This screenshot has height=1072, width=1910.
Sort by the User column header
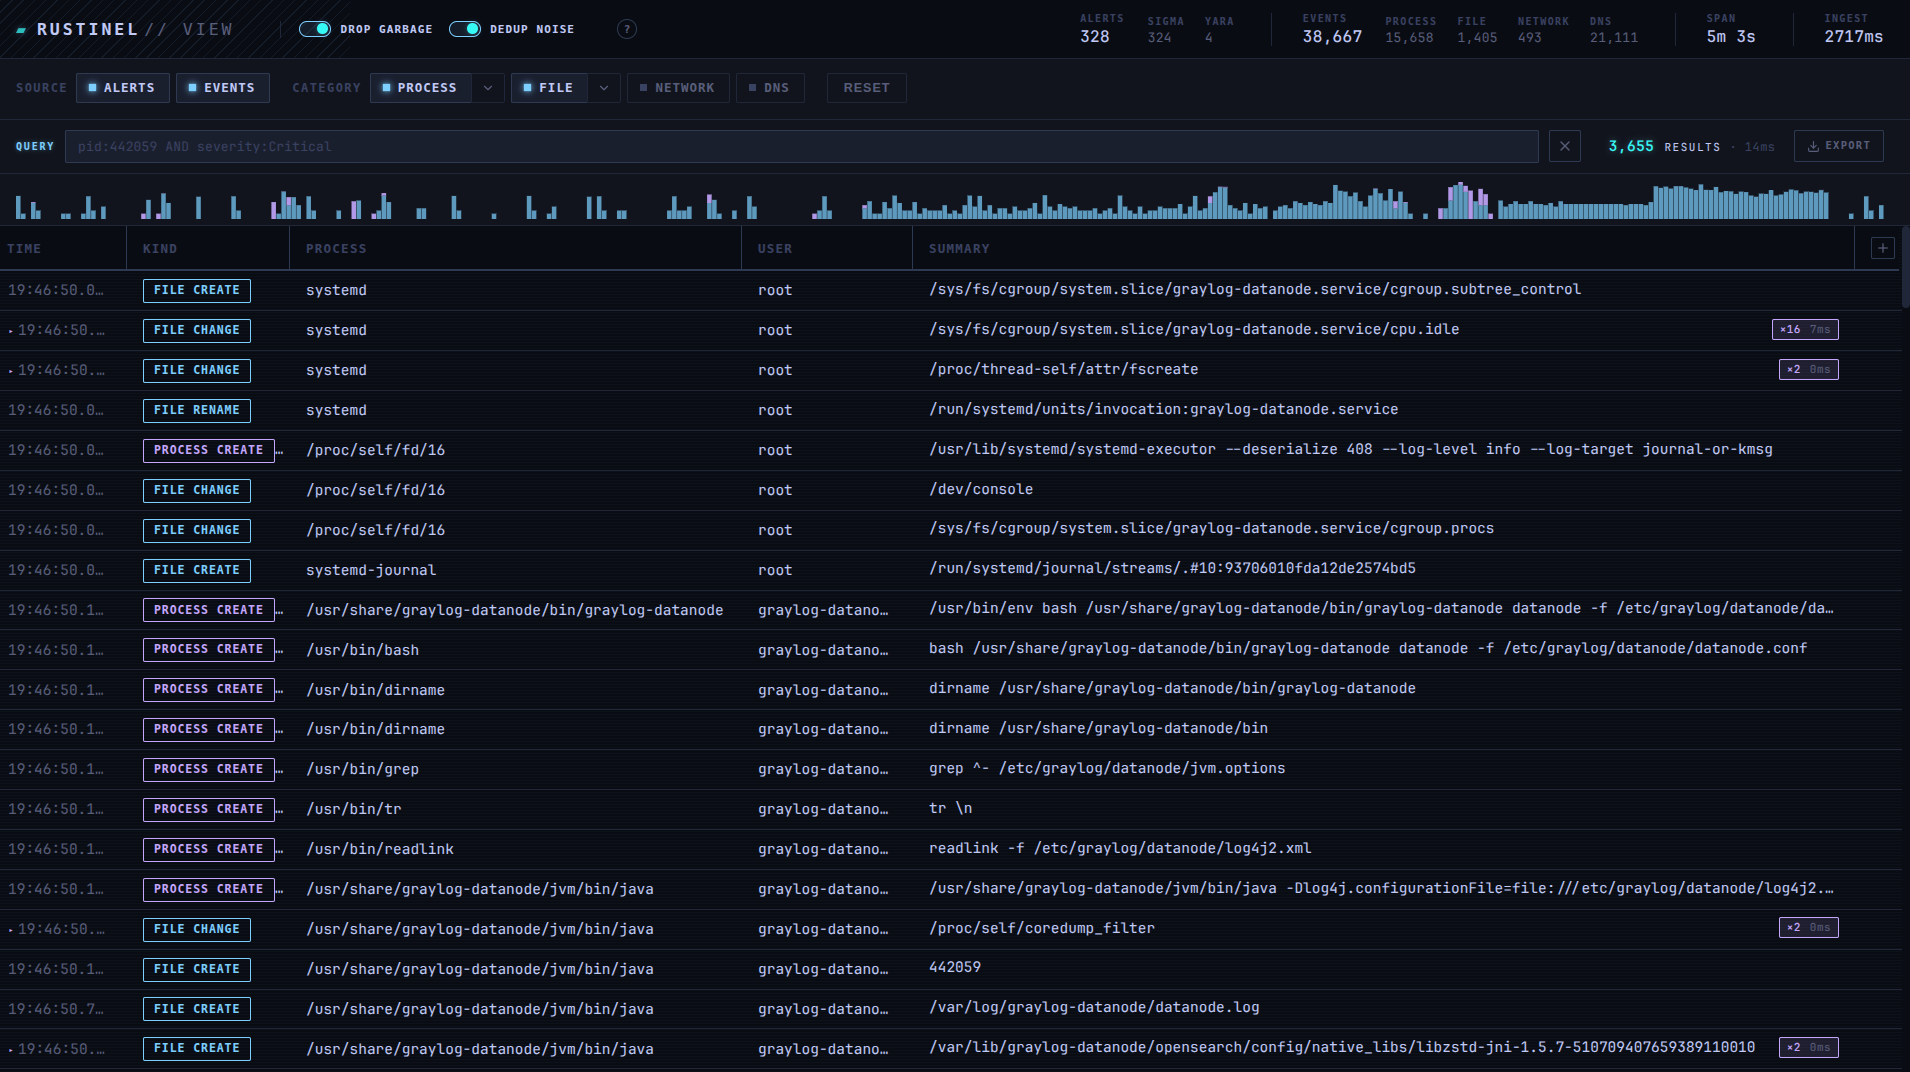(x=775, y=249)
